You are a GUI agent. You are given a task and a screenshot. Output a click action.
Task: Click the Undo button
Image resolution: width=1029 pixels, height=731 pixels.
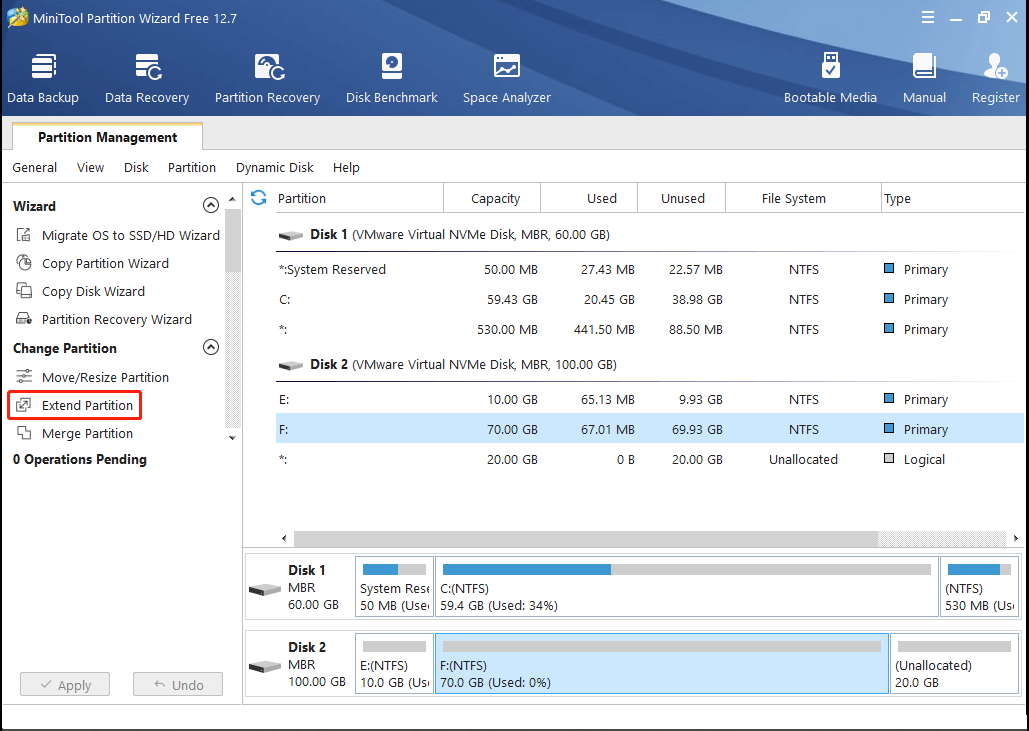[178, 684]
